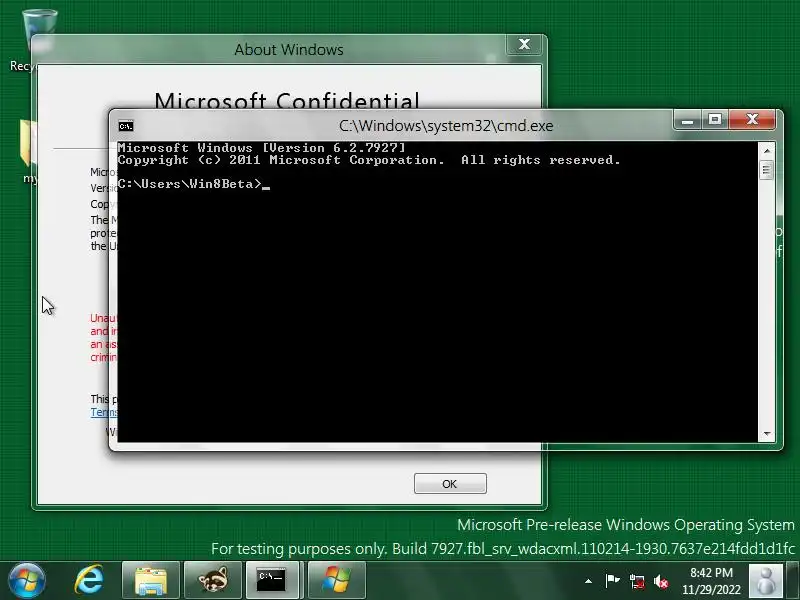Maximize the cmd.exe window
The image size is (800, 600).
pyautogui.click(x=715, y=120)
